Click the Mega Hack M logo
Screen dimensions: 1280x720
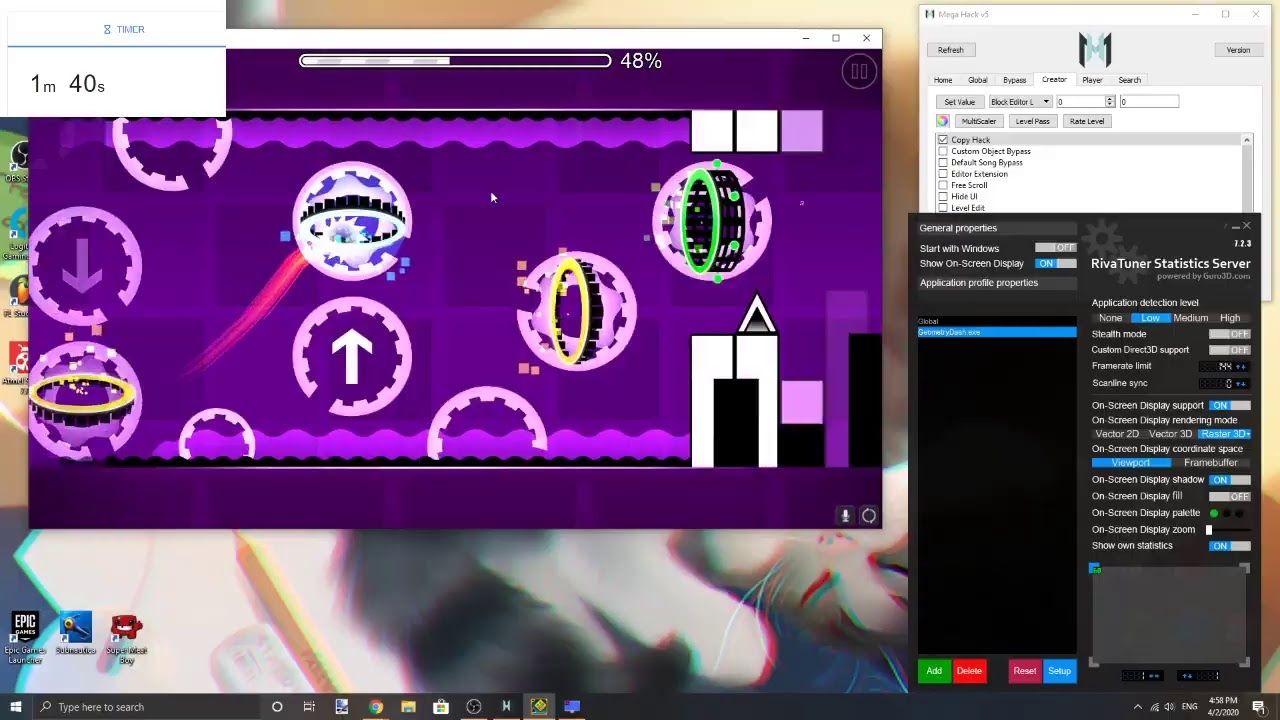click(1095, 50)
